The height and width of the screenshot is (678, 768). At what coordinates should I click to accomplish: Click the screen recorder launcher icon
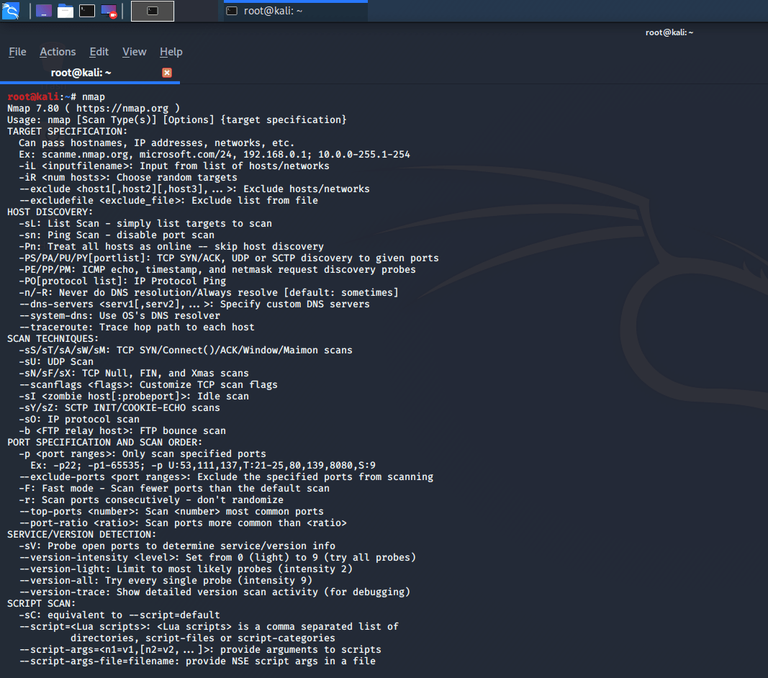[x=108, y=11]
